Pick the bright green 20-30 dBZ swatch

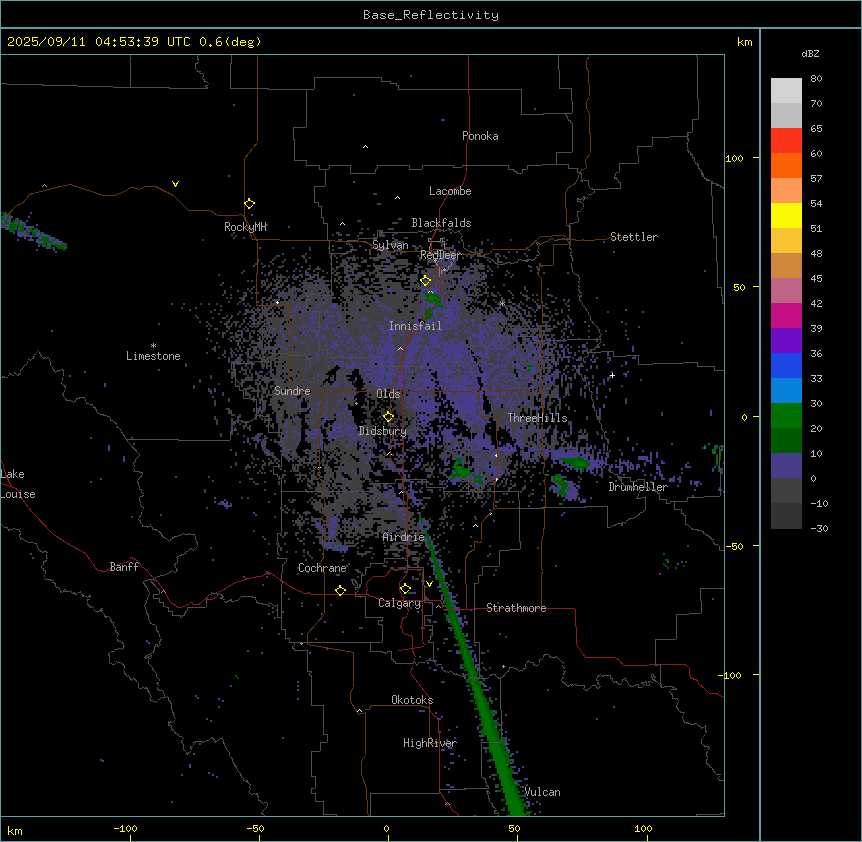[x=786, y=416]
